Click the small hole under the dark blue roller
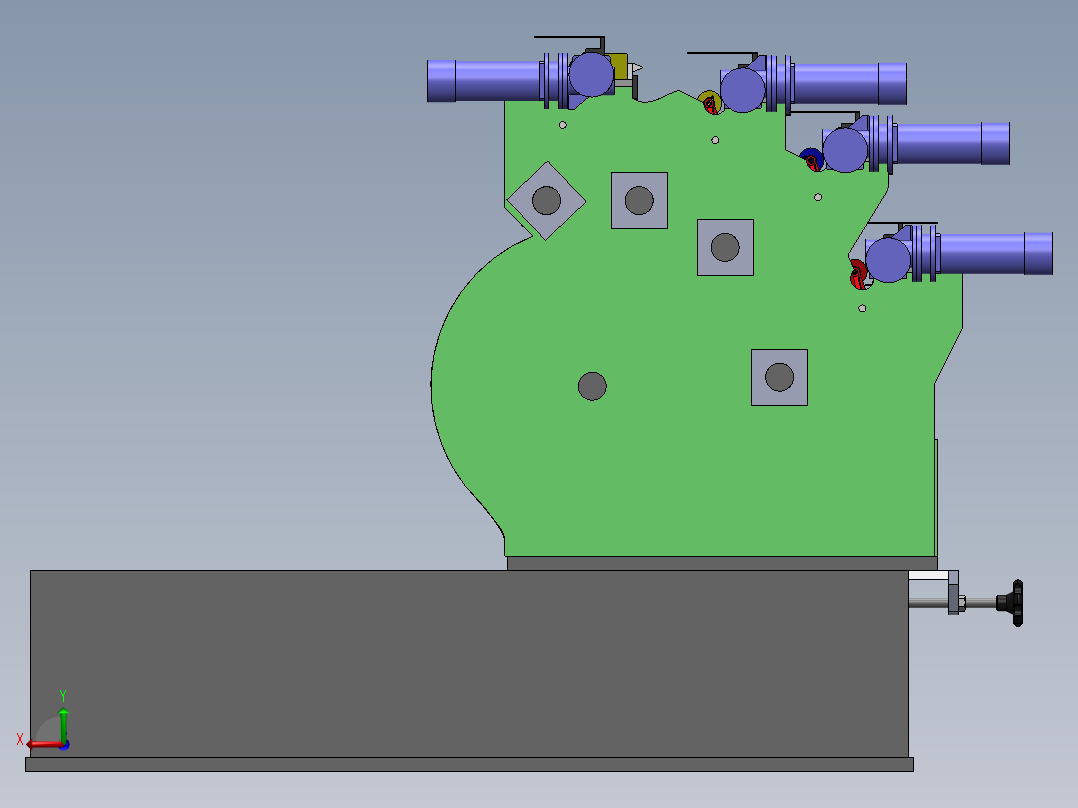Screen dimensions: 1078x808 point(818,197)
